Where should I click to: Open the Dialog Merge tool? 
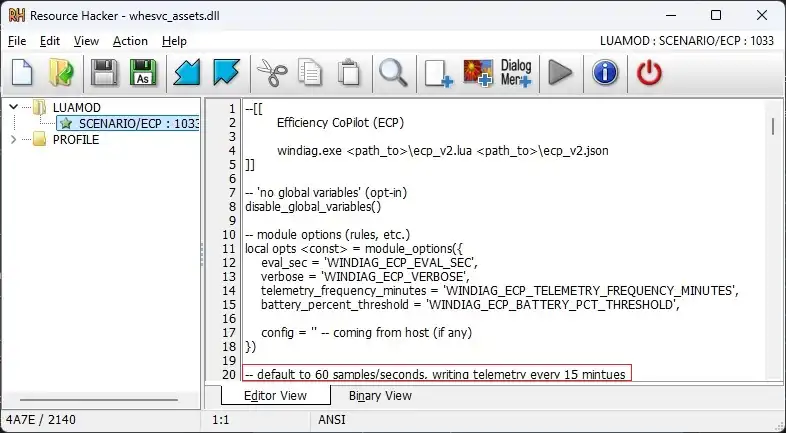click(x=516, y=73)
